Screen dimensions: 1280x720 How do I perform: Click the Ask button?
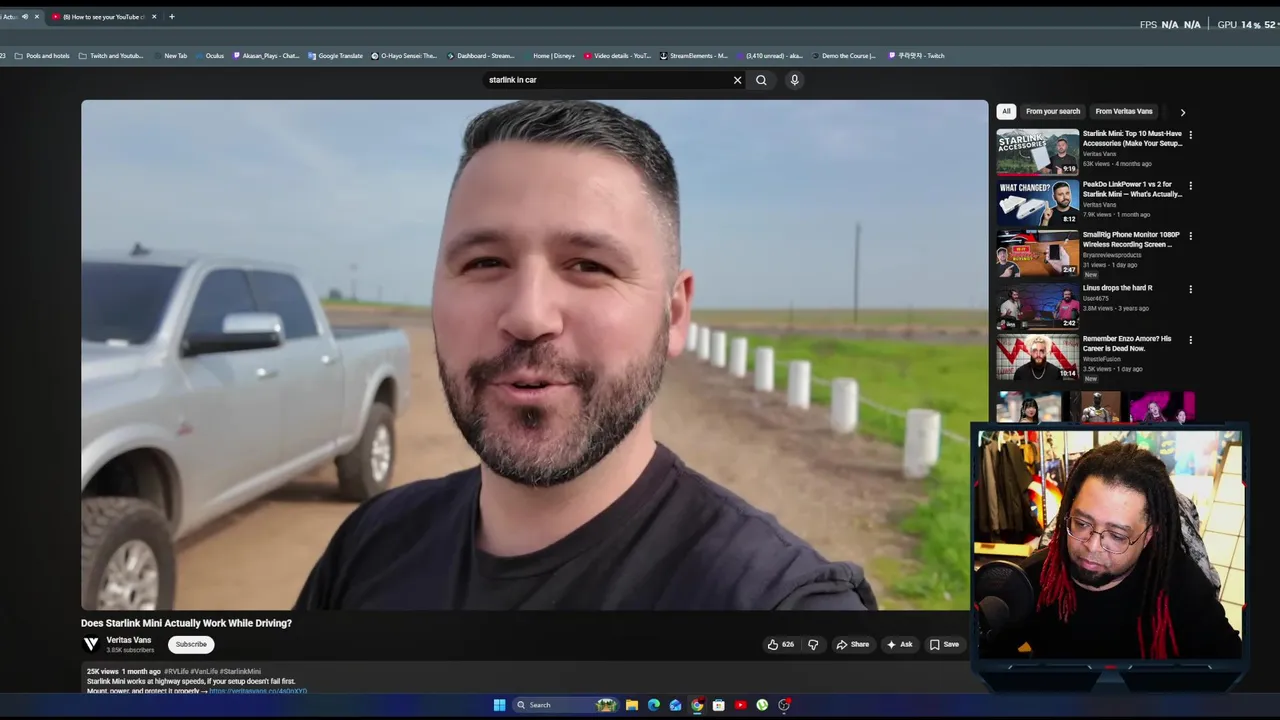point(899,645)
